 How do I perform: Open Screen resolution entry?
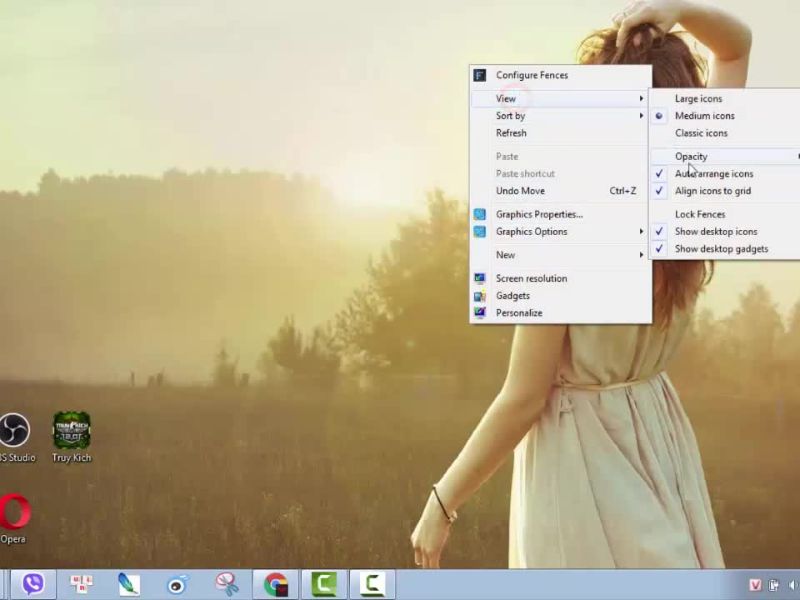coord(560,279)
